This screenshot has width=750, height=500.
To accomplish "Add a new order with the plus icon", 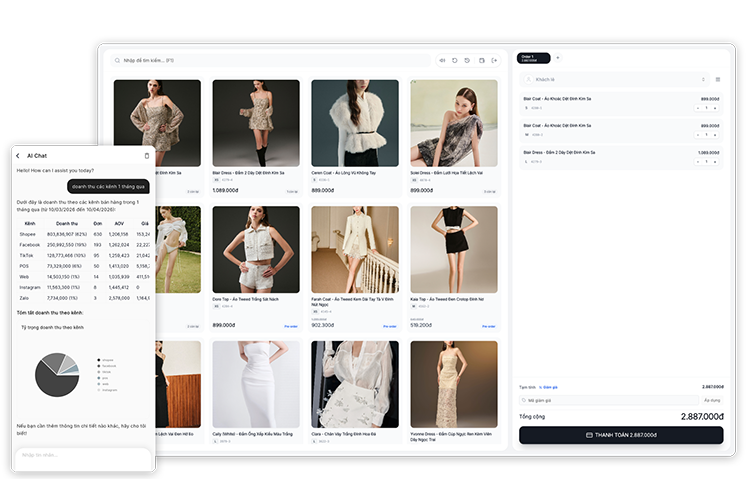I will pos(558,58).
